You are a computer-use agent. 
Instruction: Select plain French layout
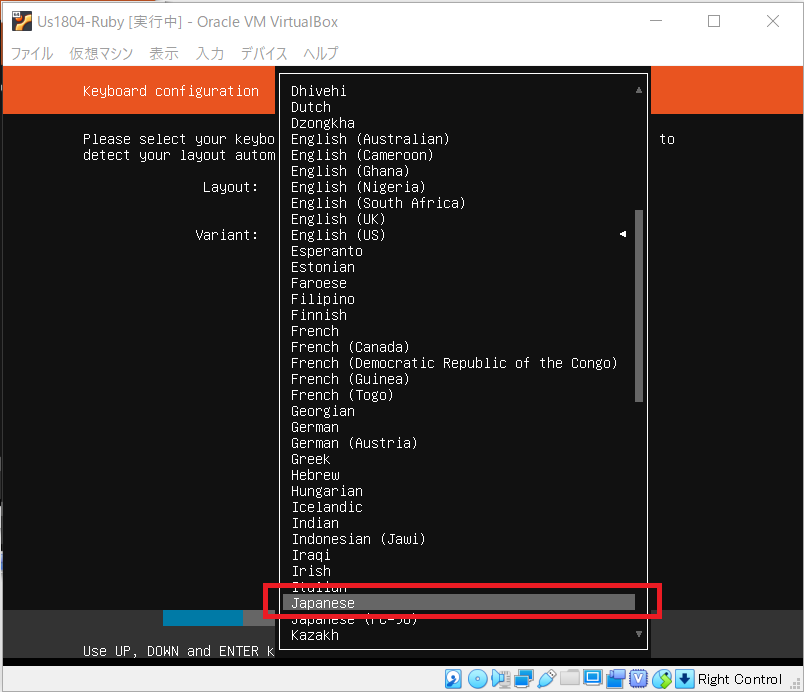tap(315, 331)
